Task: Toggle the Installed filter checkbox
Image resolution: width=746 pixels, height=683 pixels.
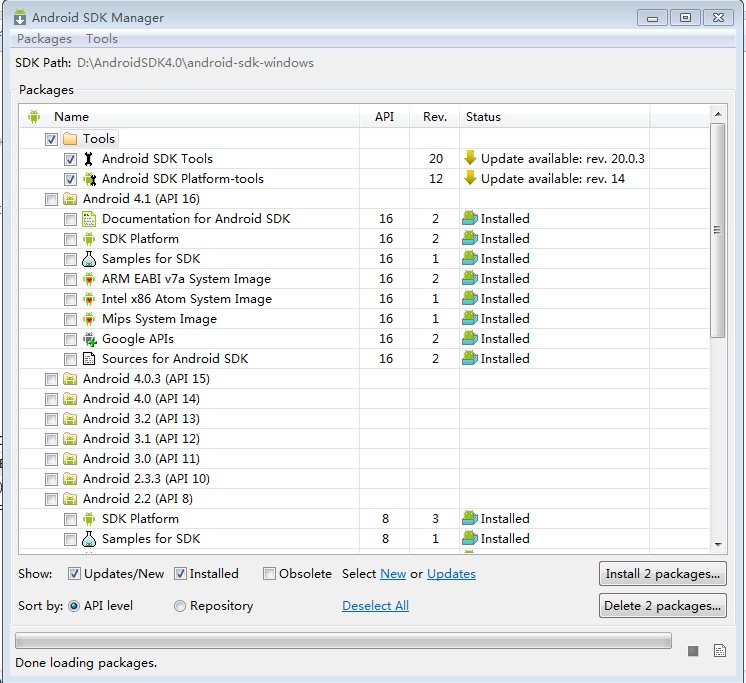Action: (180, 574)
